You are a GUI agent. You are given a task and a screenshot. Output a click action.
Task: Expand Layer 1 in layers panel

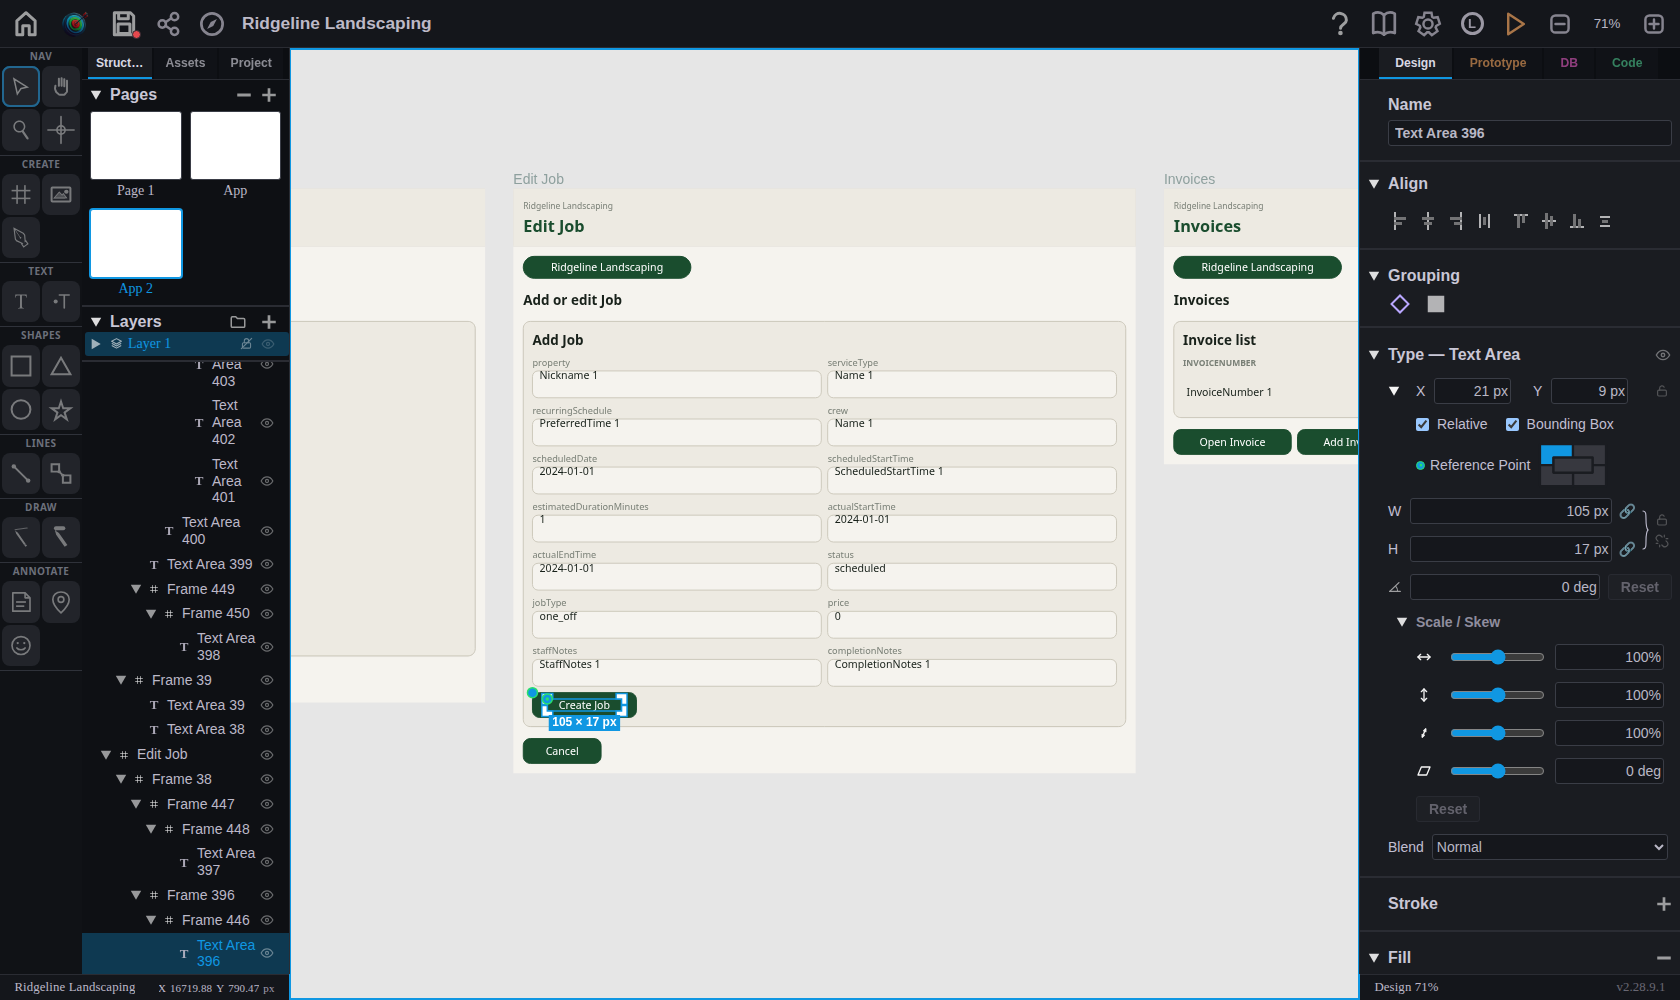96,344
